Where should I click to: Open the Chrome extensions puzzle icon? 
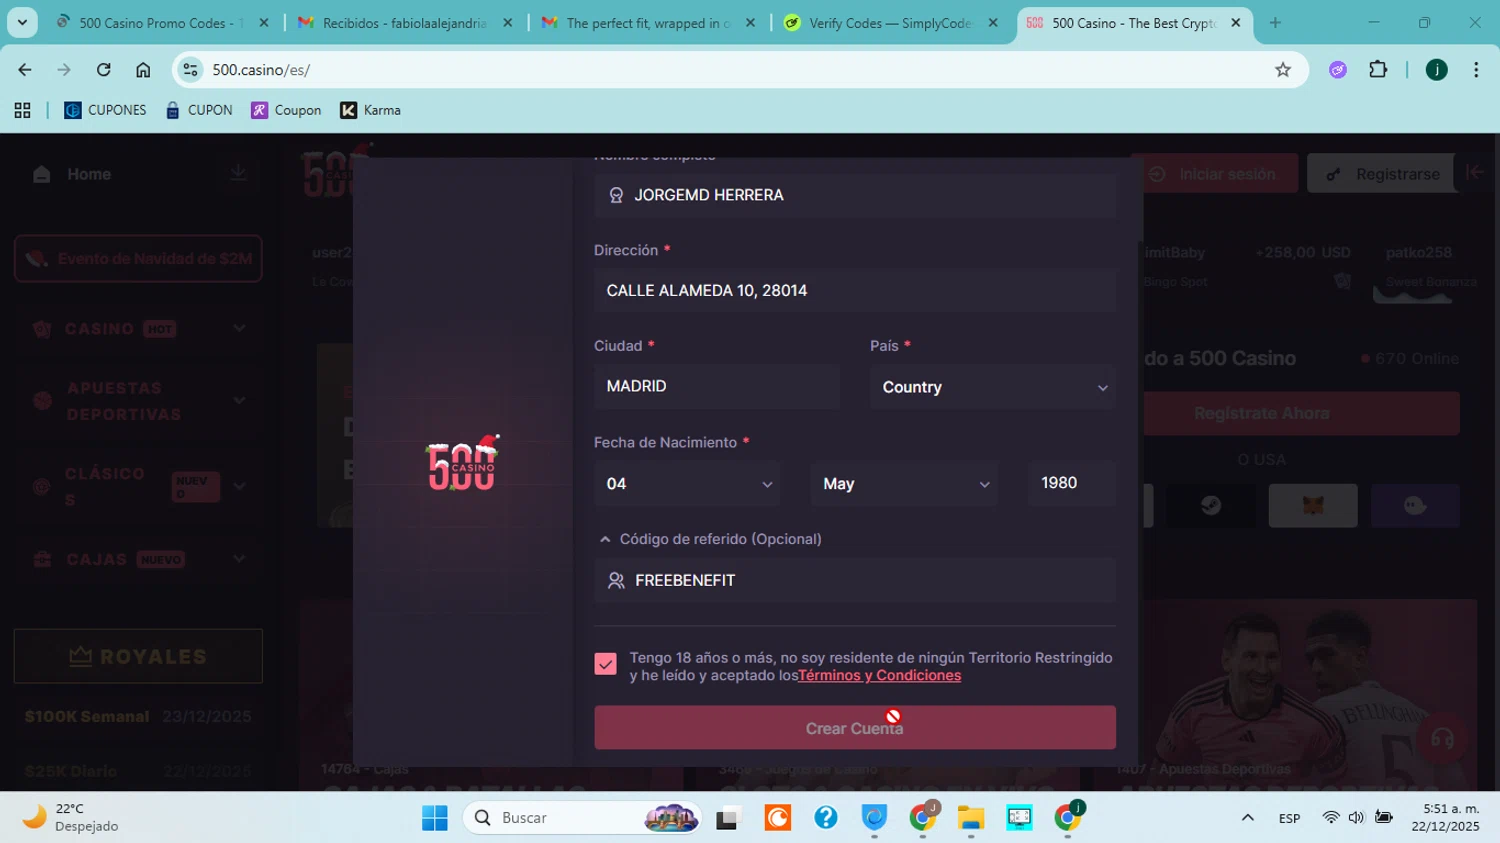click(x=1378, y=70)
